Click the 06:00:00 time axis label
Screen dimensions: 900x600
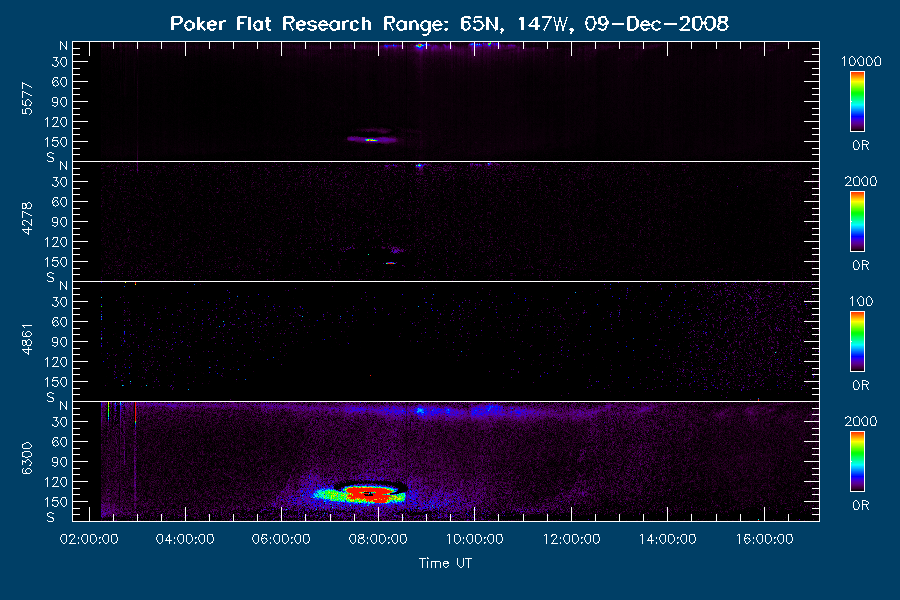(x=281, y=539)
